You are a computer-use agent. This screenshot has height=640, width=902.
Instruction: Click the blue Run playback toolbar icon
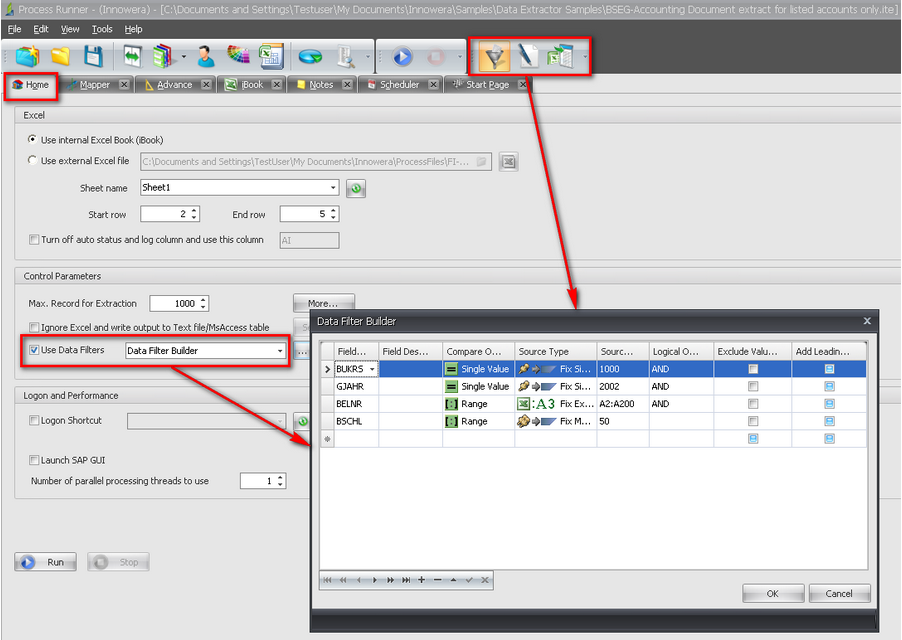(402, 56)
